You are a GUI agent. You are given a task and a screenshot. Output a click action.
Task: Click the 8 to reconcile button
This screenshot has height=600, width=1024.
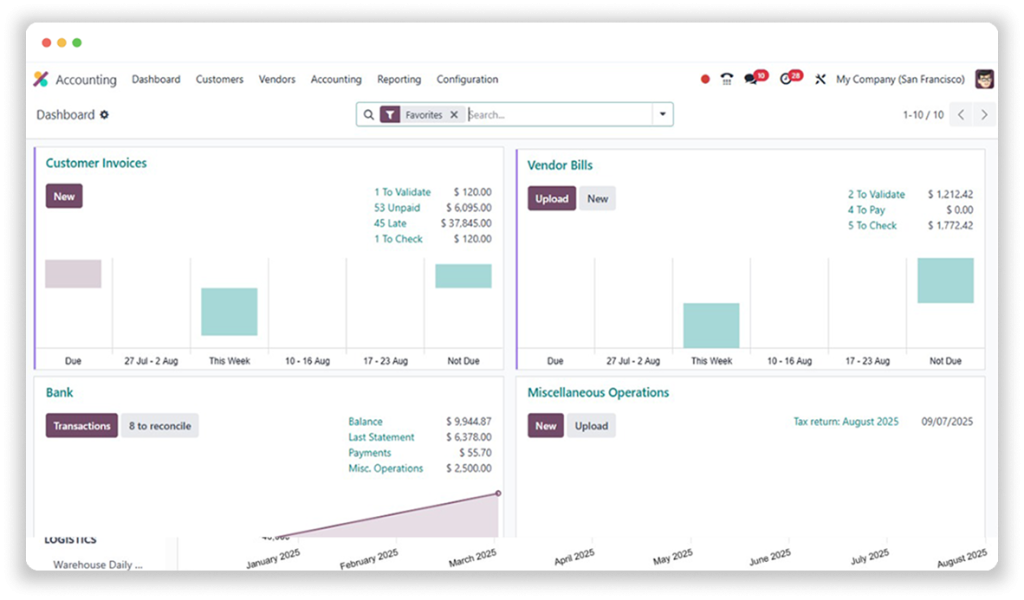(x=160, y=426)
